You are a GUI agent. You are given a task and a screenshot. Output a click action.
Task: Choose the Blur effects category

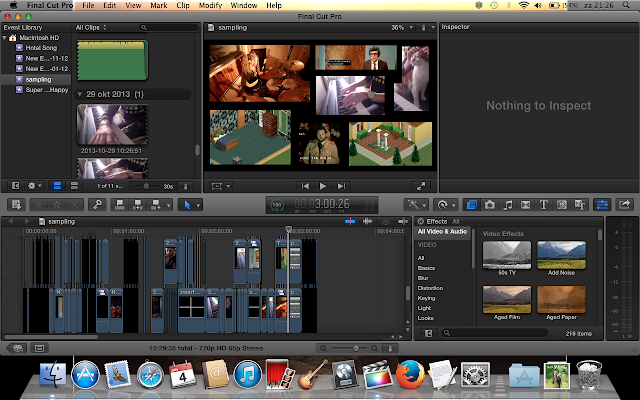click(x=423, y=278)
